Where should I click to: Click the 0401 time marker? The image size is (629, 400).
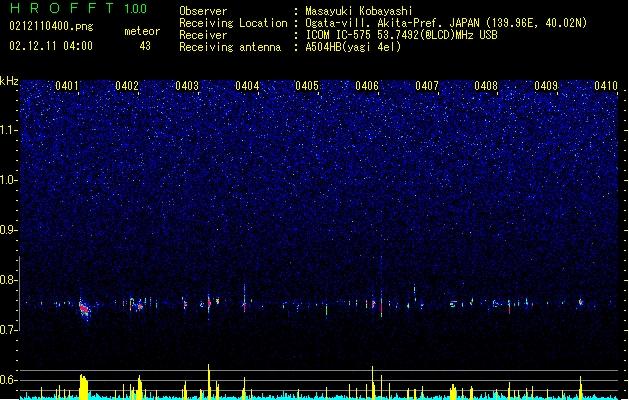click(x=67, y=86)
